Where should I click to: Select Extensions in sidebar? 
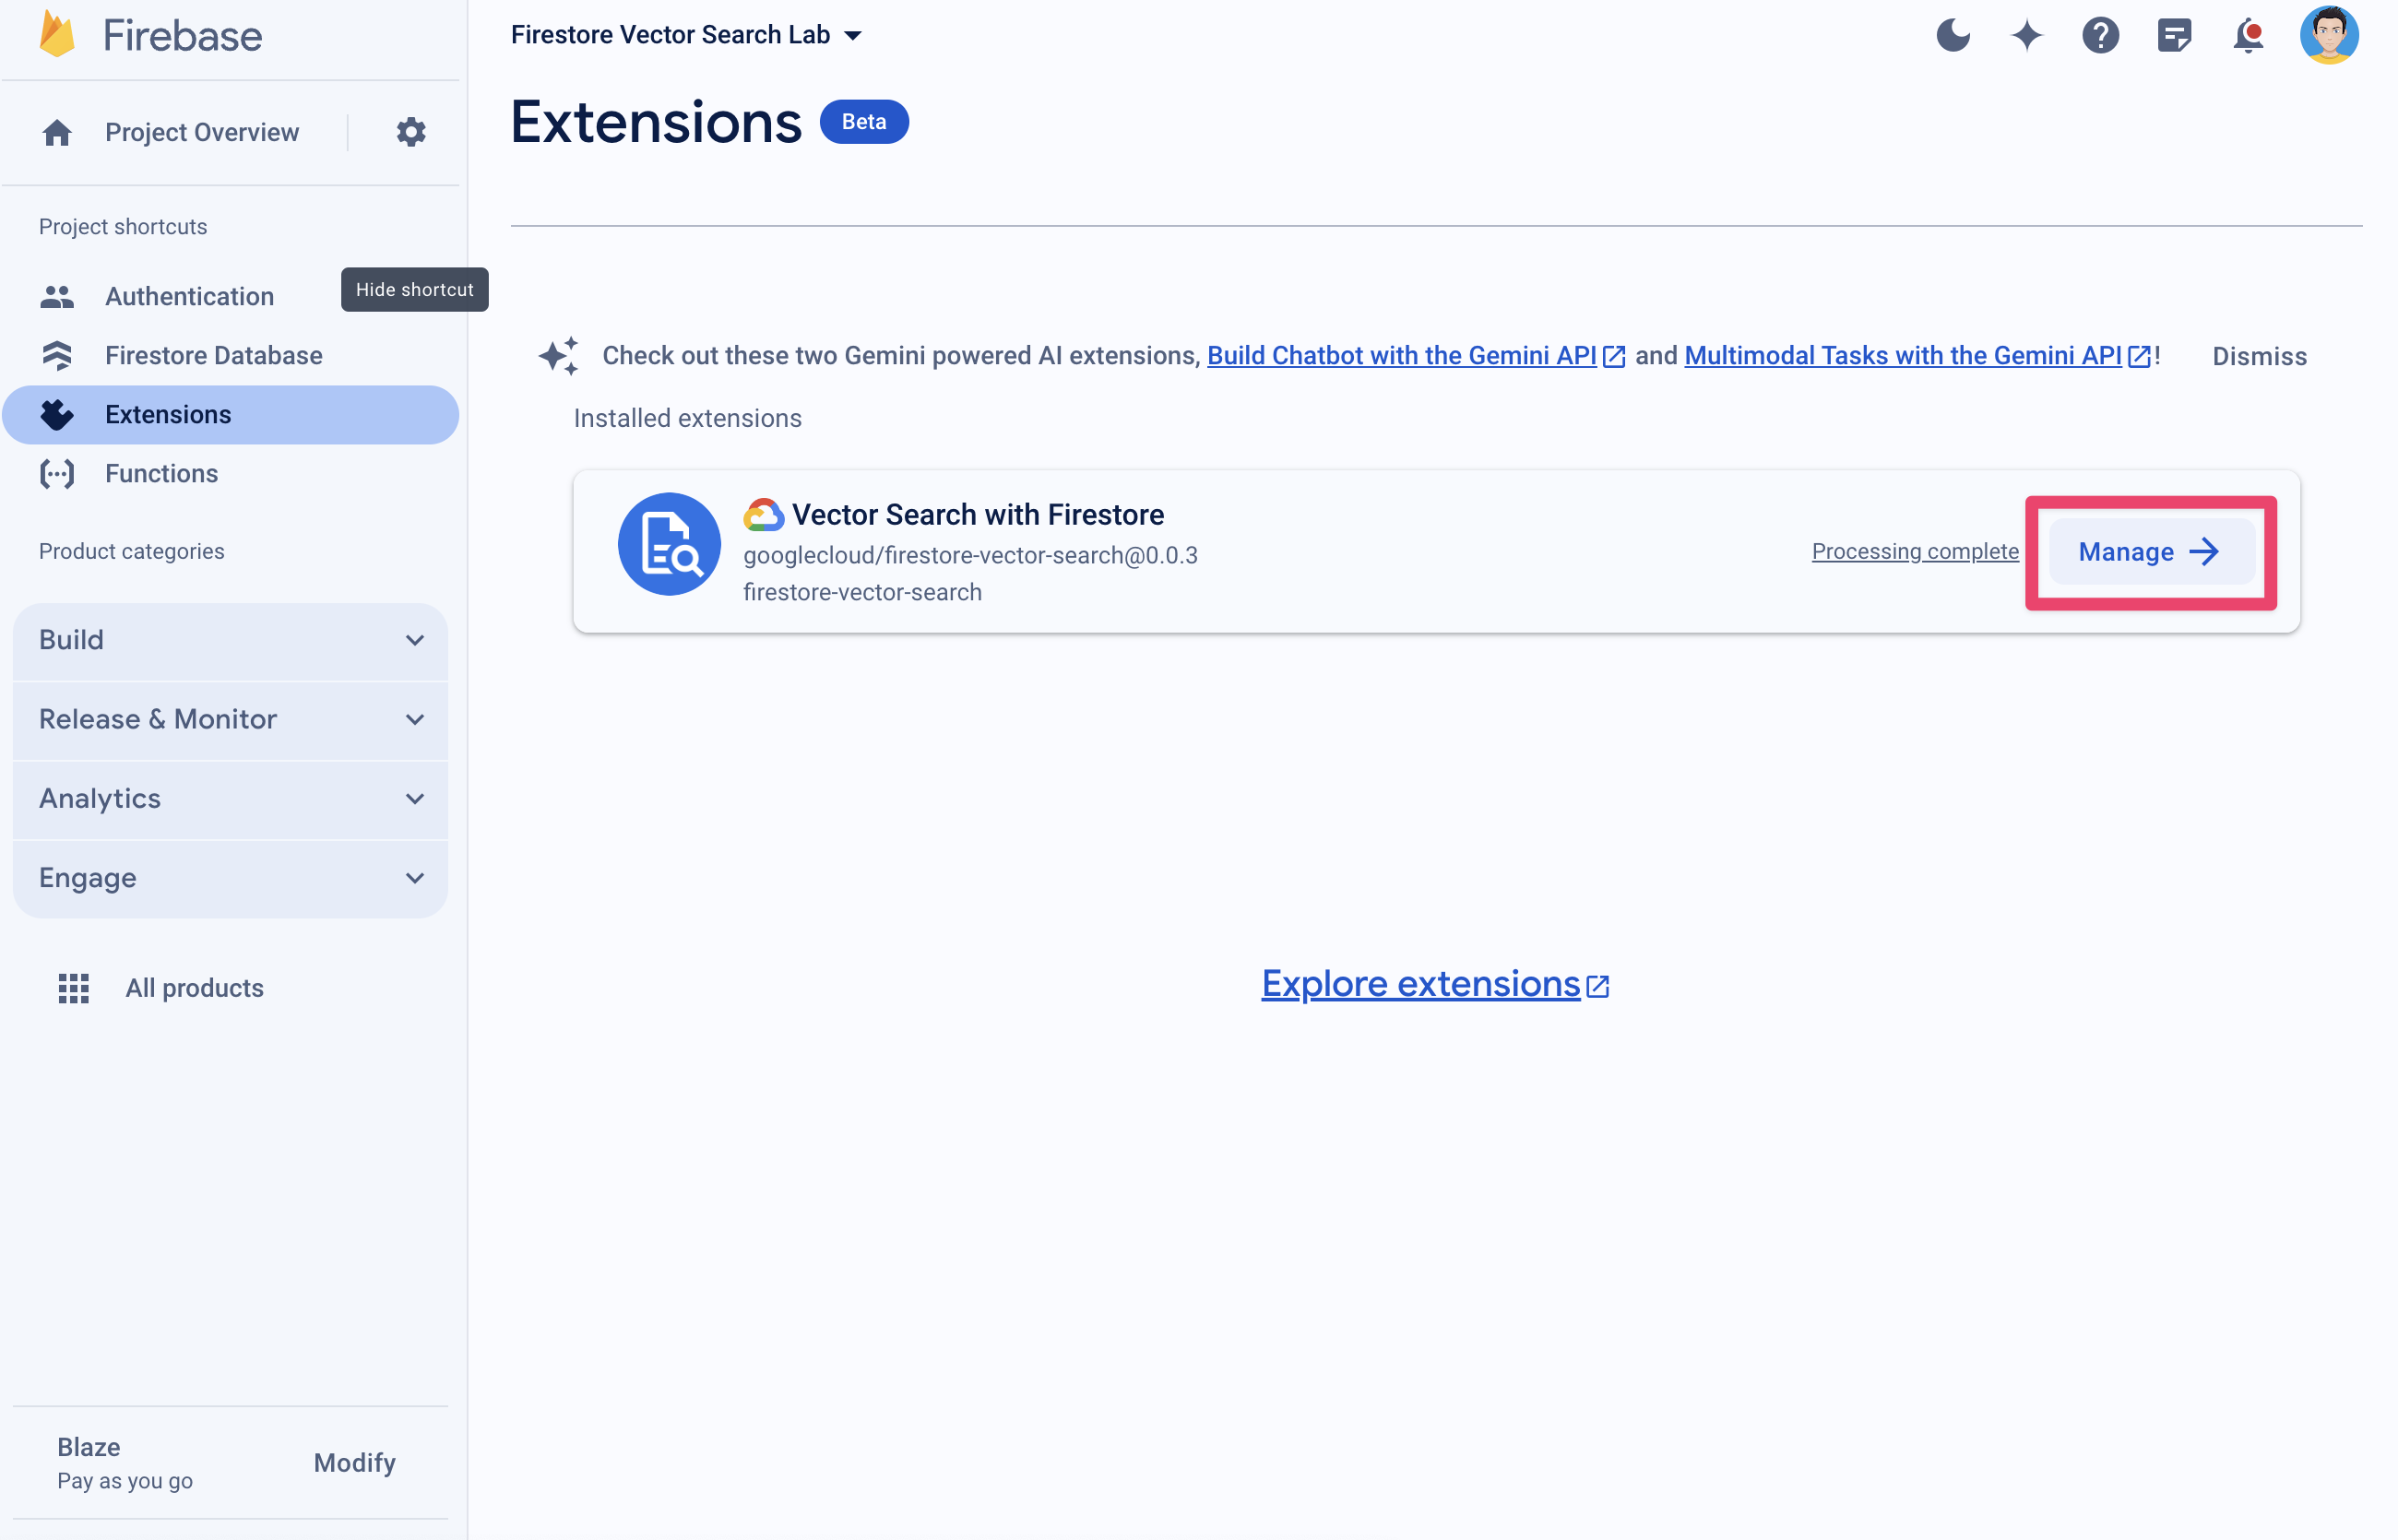tap(168, 414)
